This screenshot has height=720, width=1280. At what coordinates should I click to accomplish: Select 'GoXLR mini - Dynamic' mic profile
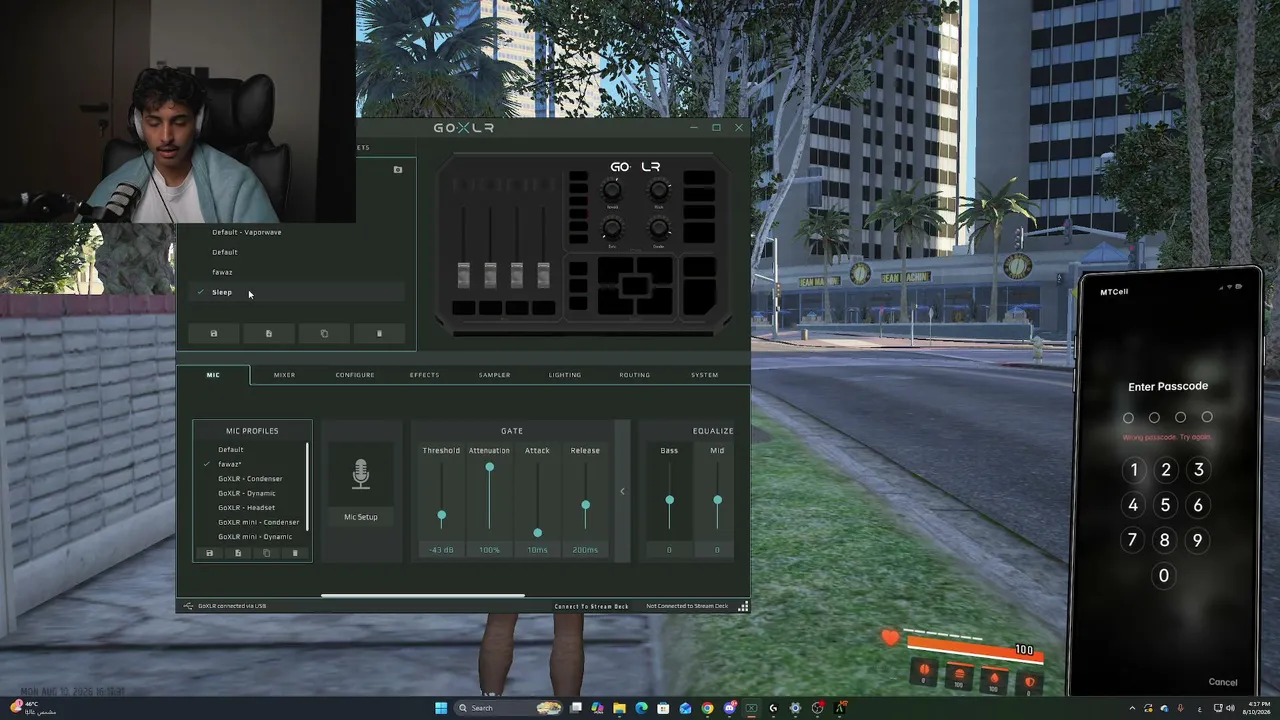pos(255,537)
